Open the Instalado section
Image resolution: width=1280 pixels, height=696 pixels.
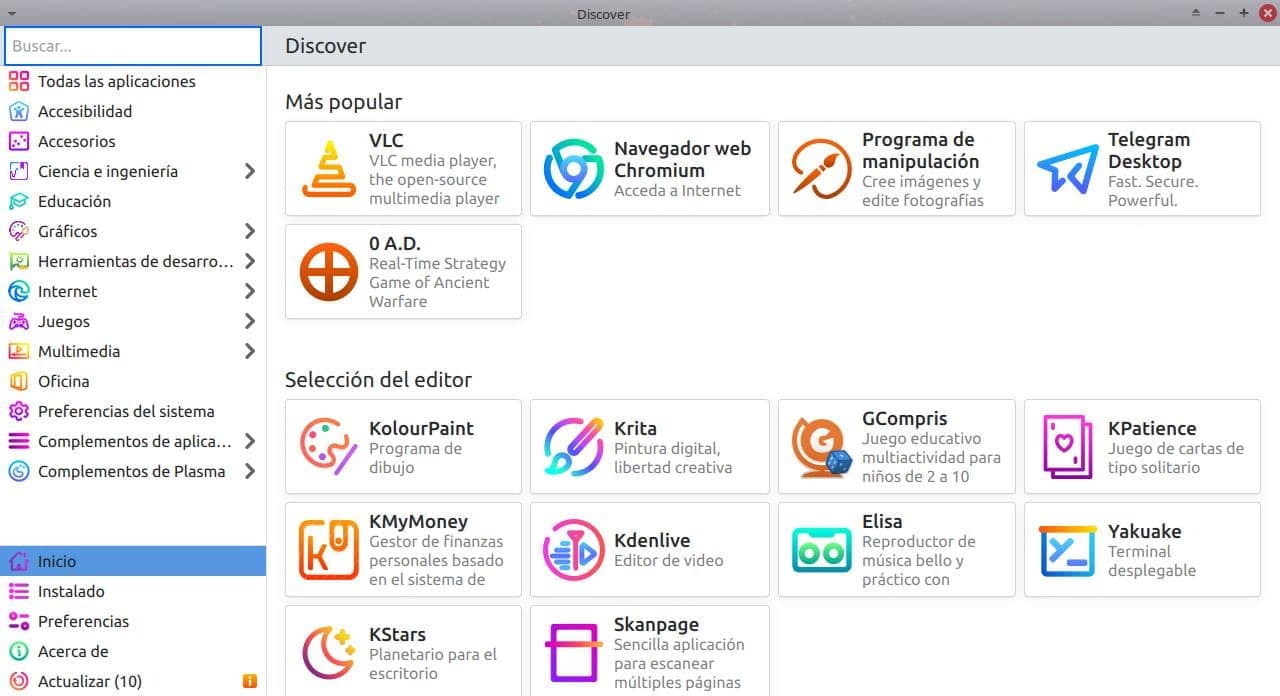point(71,591)
